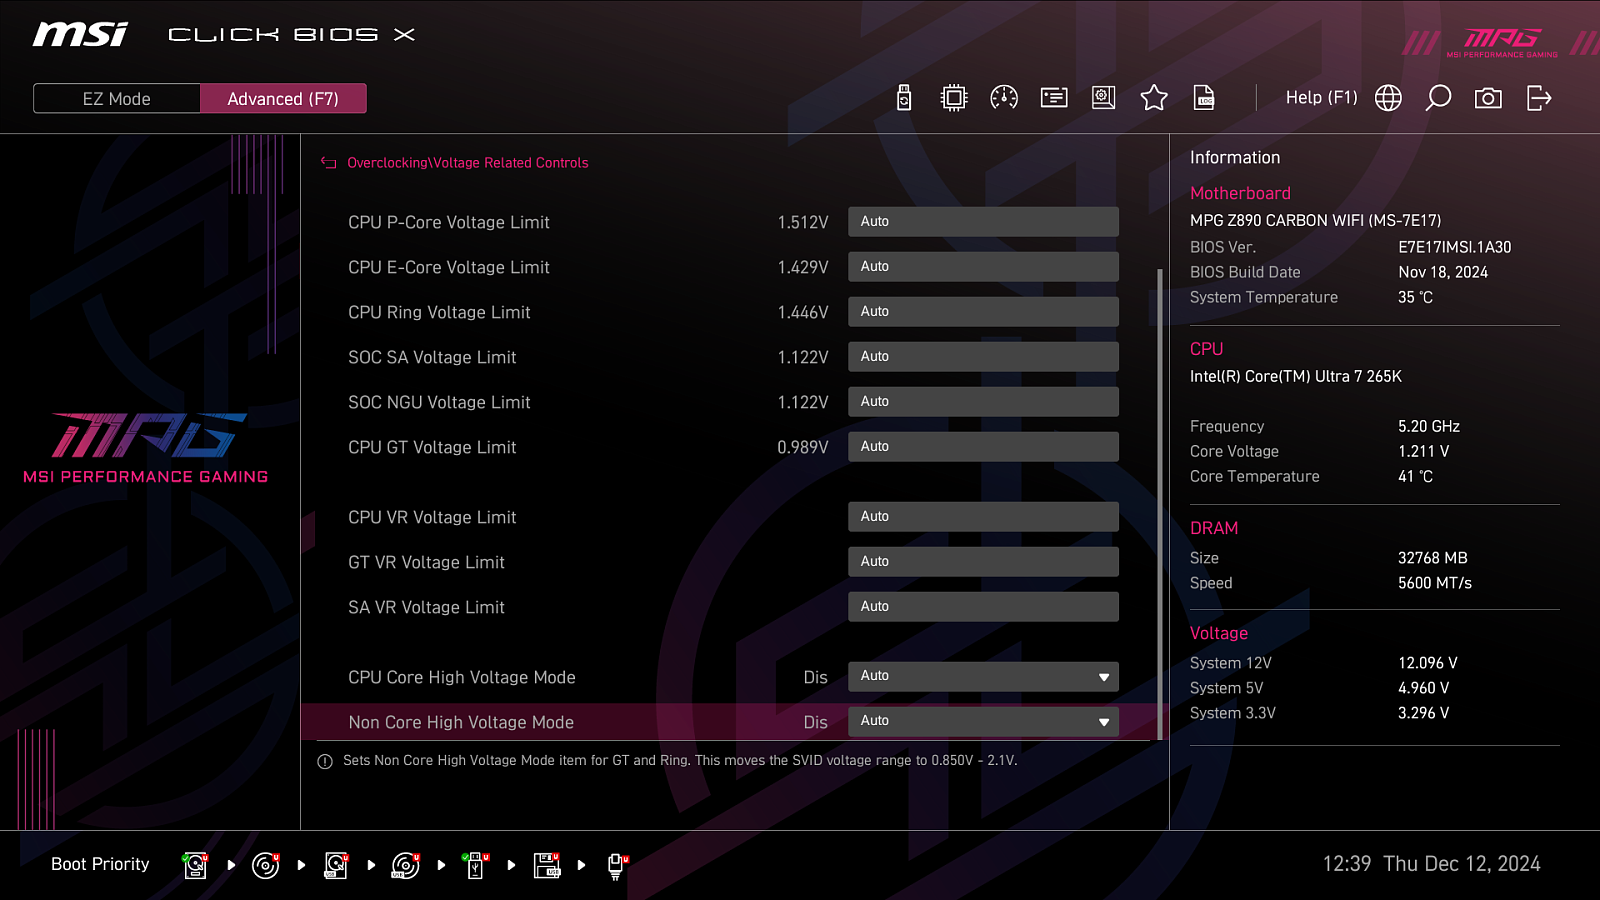Screen dimensions: 1600x900
Task: Select CPU GT Voltage Limit label
Action: point(432,447)
